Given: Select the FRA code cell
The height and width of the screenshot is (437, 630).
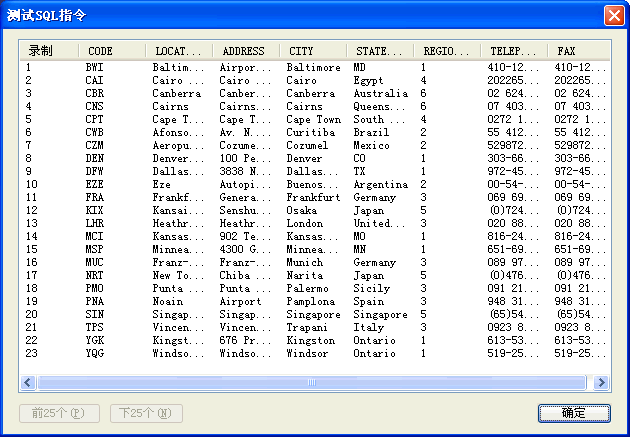Looking at the screenshot, I should pyautogui.click(x=94, y=197).
